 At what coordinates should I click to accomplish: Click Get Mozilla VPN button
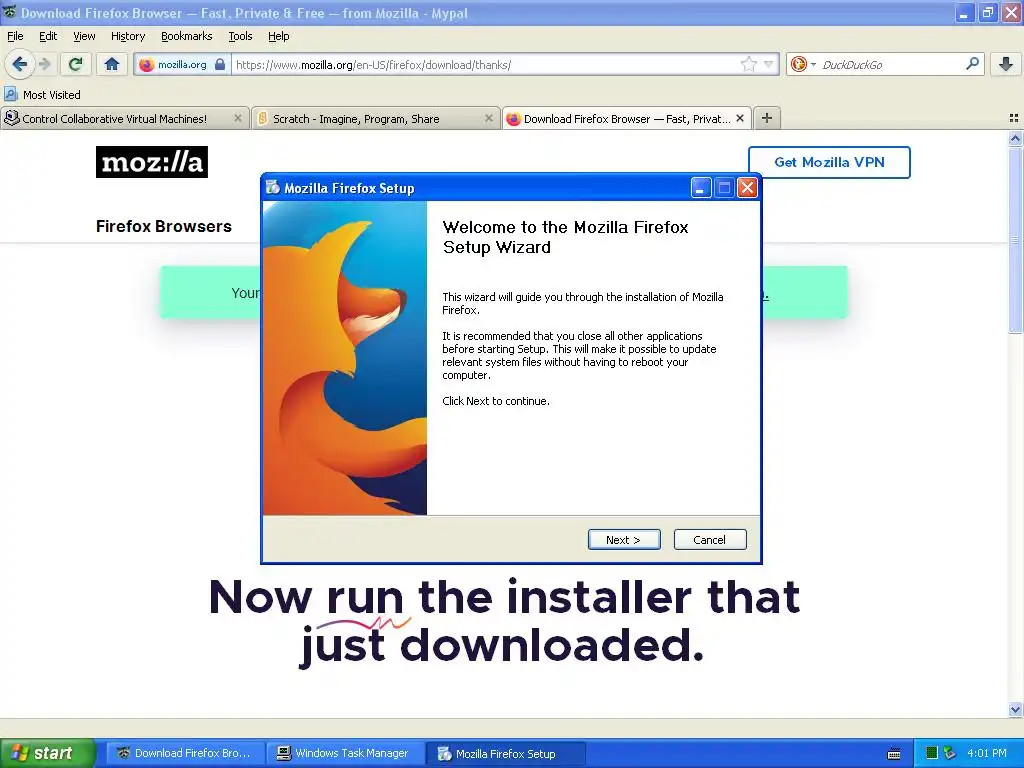829,162
